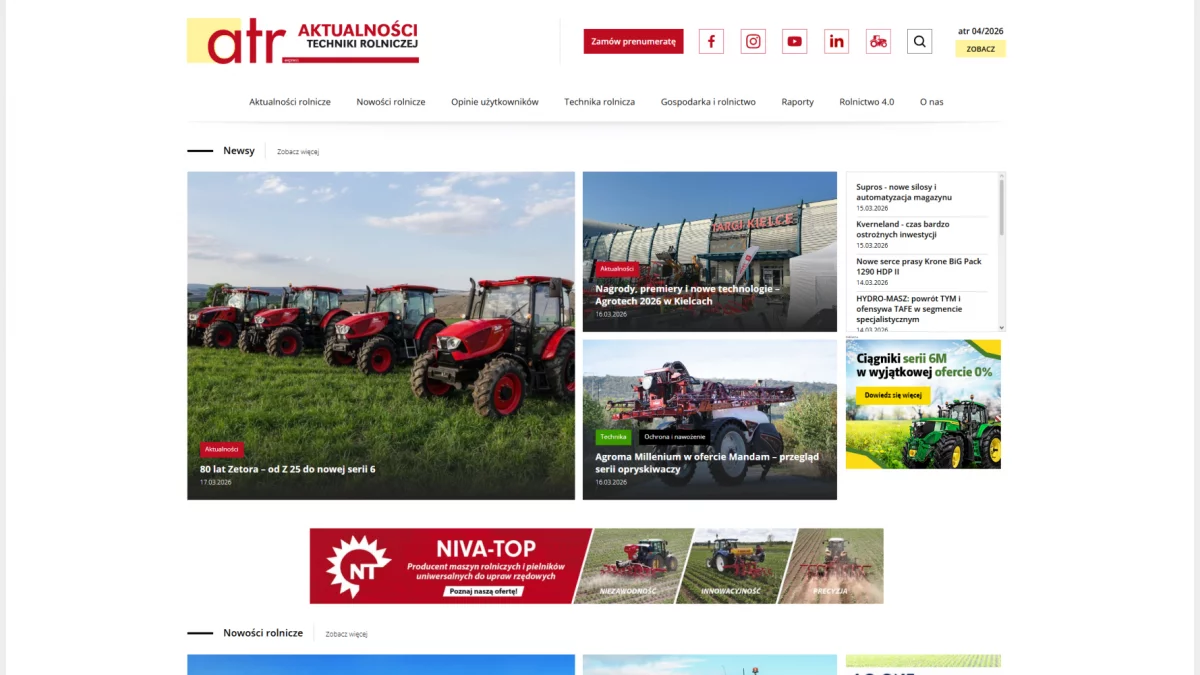This screenshot has width=1200, height=675.
Task: Open Nowości rolnicze menu item
Action: [391, 102]
